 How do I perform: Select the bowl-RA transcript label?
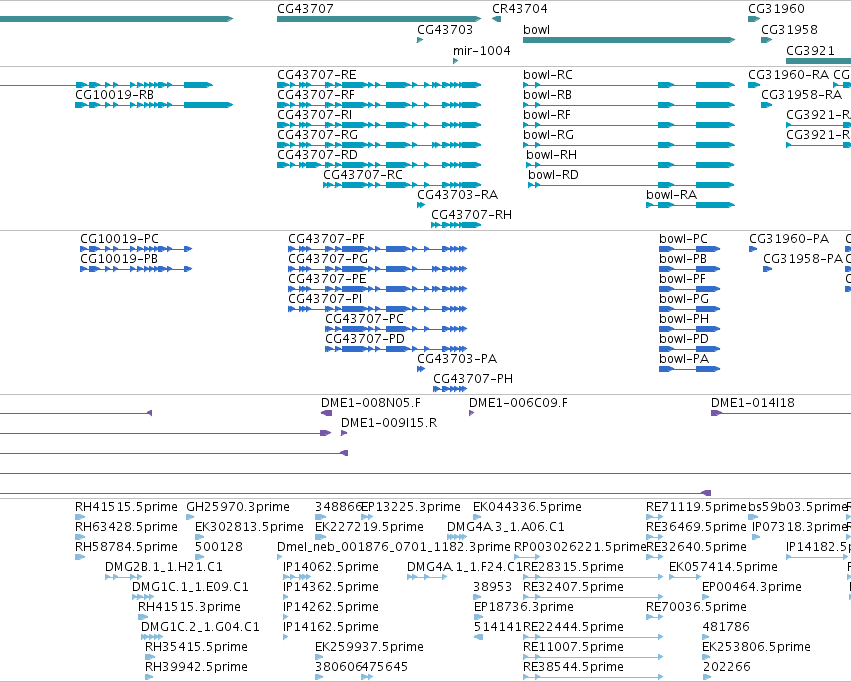[671, 195]
